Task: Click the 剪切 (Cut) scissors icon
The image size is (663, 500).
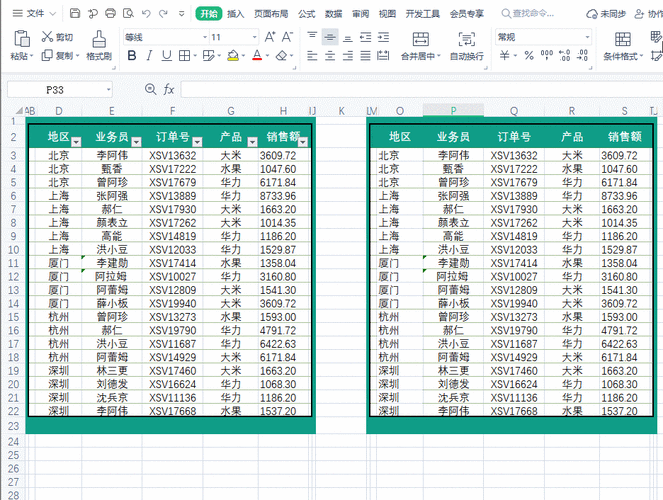Action: [47, 37]
